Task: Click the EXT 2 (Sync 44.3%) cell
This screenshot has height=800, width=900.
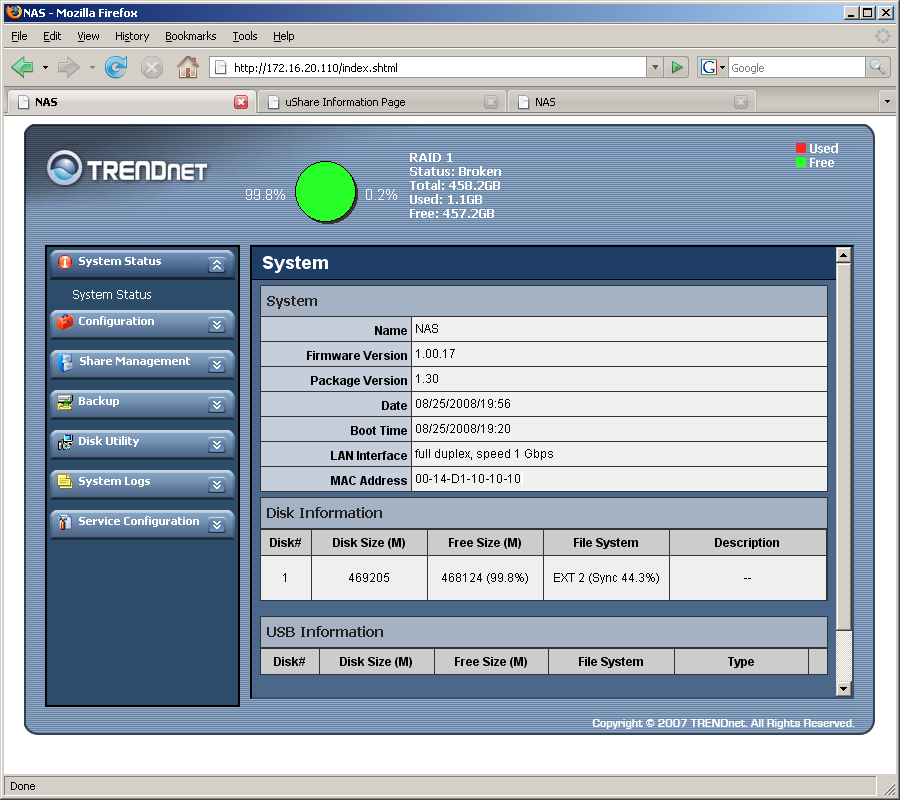Action: pyautogui.click(x=606, y=578)
